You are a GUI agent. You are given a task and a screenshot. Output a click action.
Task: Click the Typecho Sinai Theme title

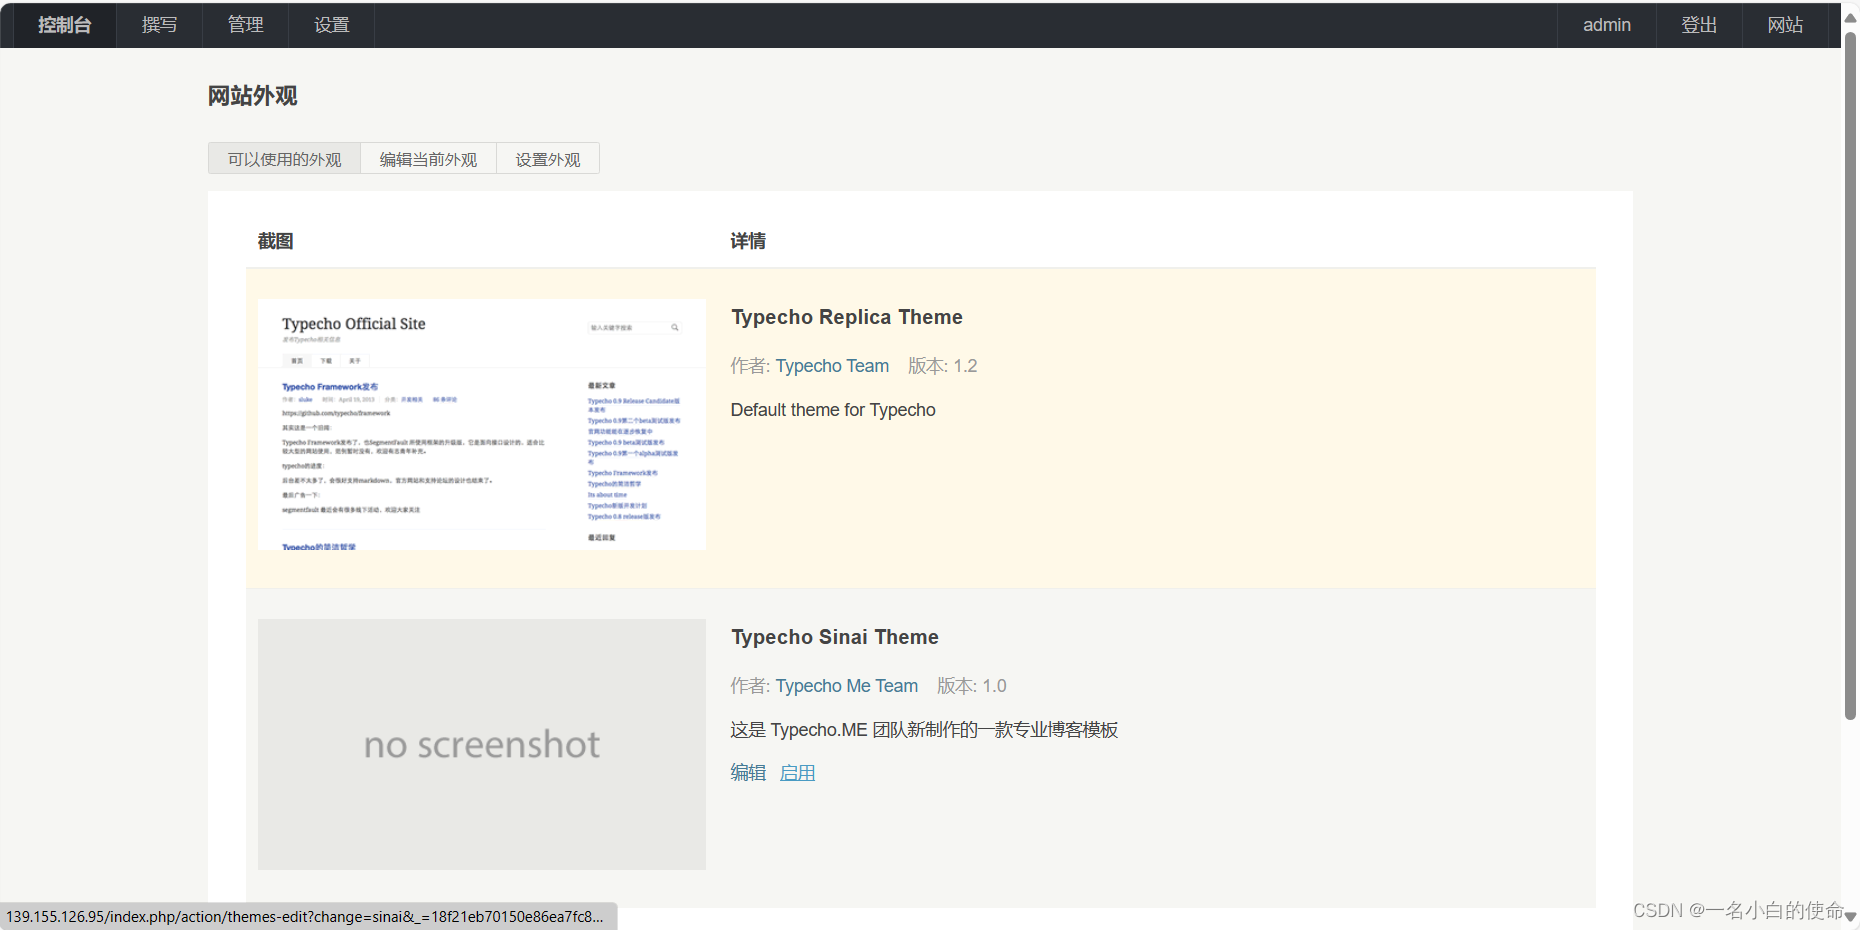(x=835, y=637)
